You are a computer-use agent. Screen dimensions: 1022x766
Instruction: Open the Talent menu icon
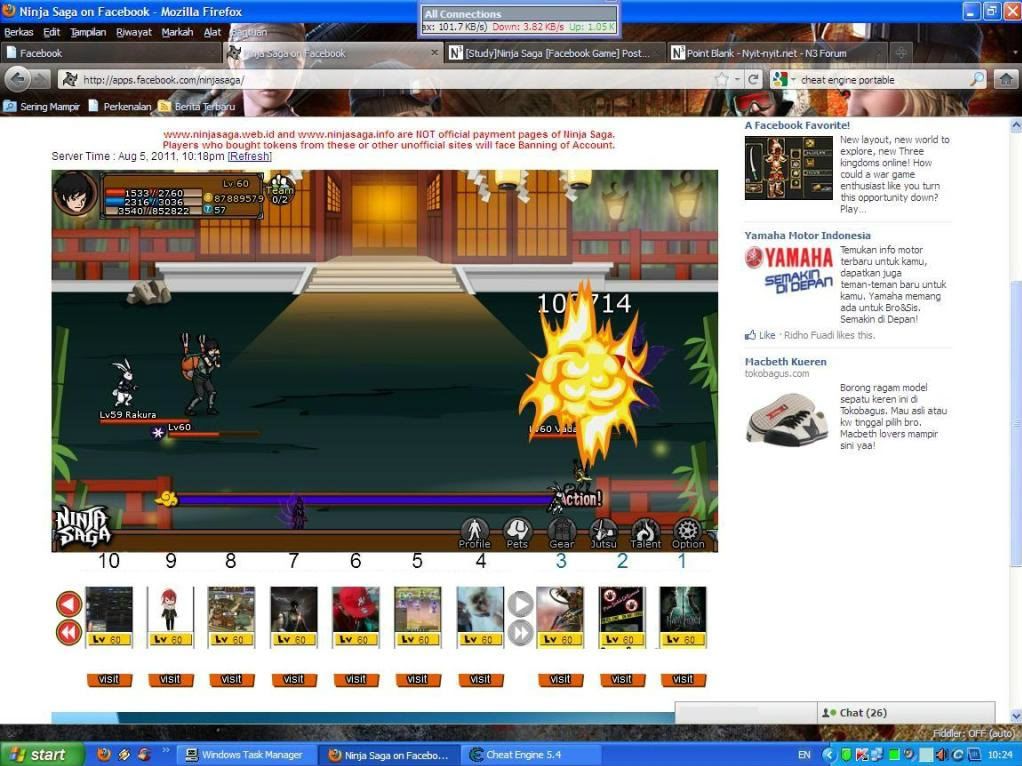[x=645, y=533]
